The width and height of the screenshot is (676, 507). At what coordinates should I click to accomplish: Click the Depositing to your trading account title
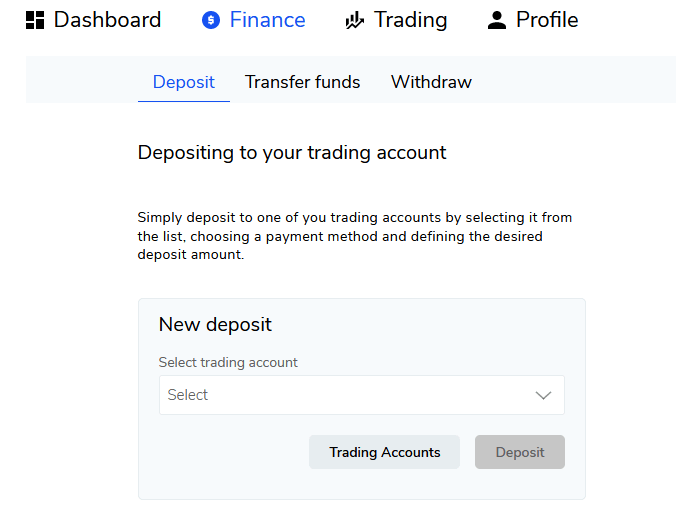coord(292,153)
